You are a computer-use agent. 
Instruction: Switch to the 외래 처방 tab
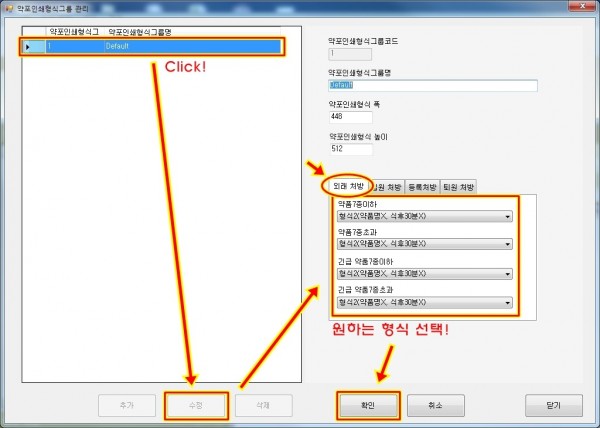pyautogui.click(x=347, y=186)
